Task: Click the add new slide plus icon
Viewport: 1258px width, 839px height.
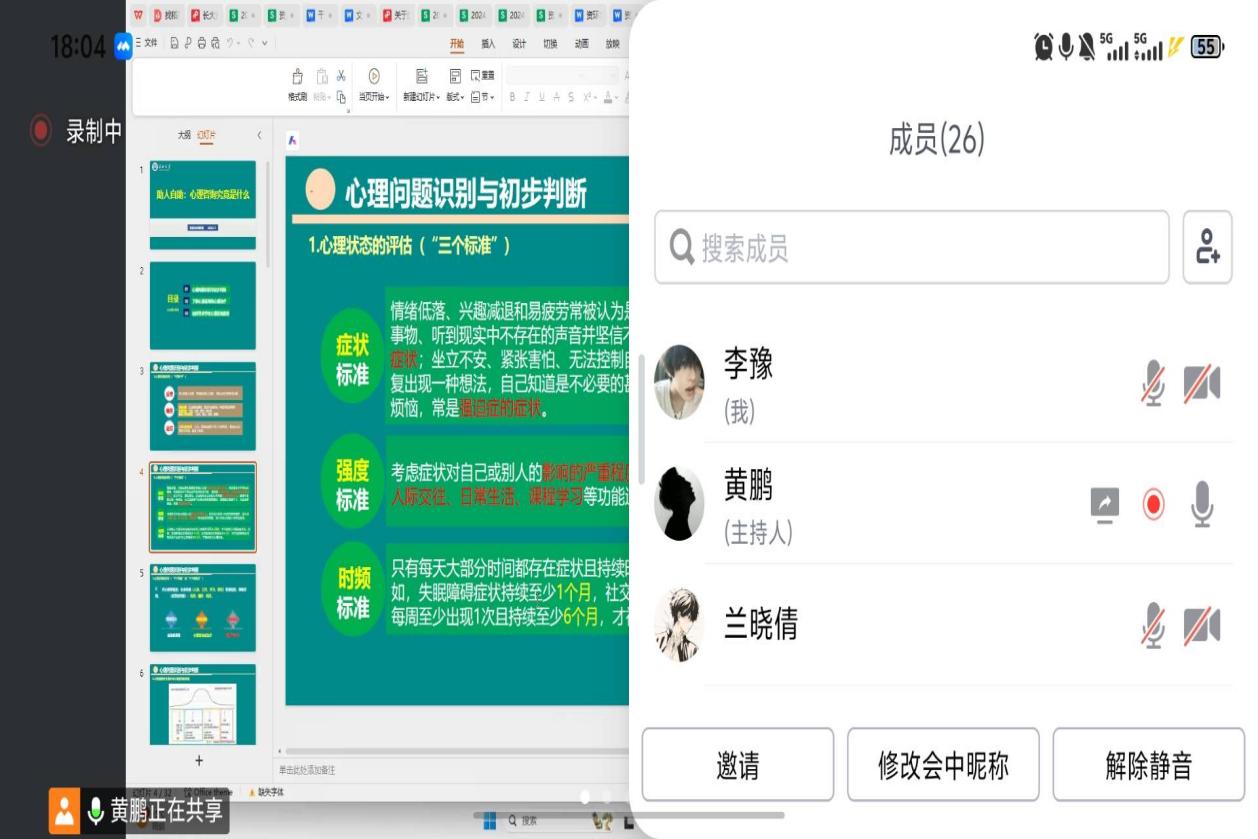Action: point(198,761)
